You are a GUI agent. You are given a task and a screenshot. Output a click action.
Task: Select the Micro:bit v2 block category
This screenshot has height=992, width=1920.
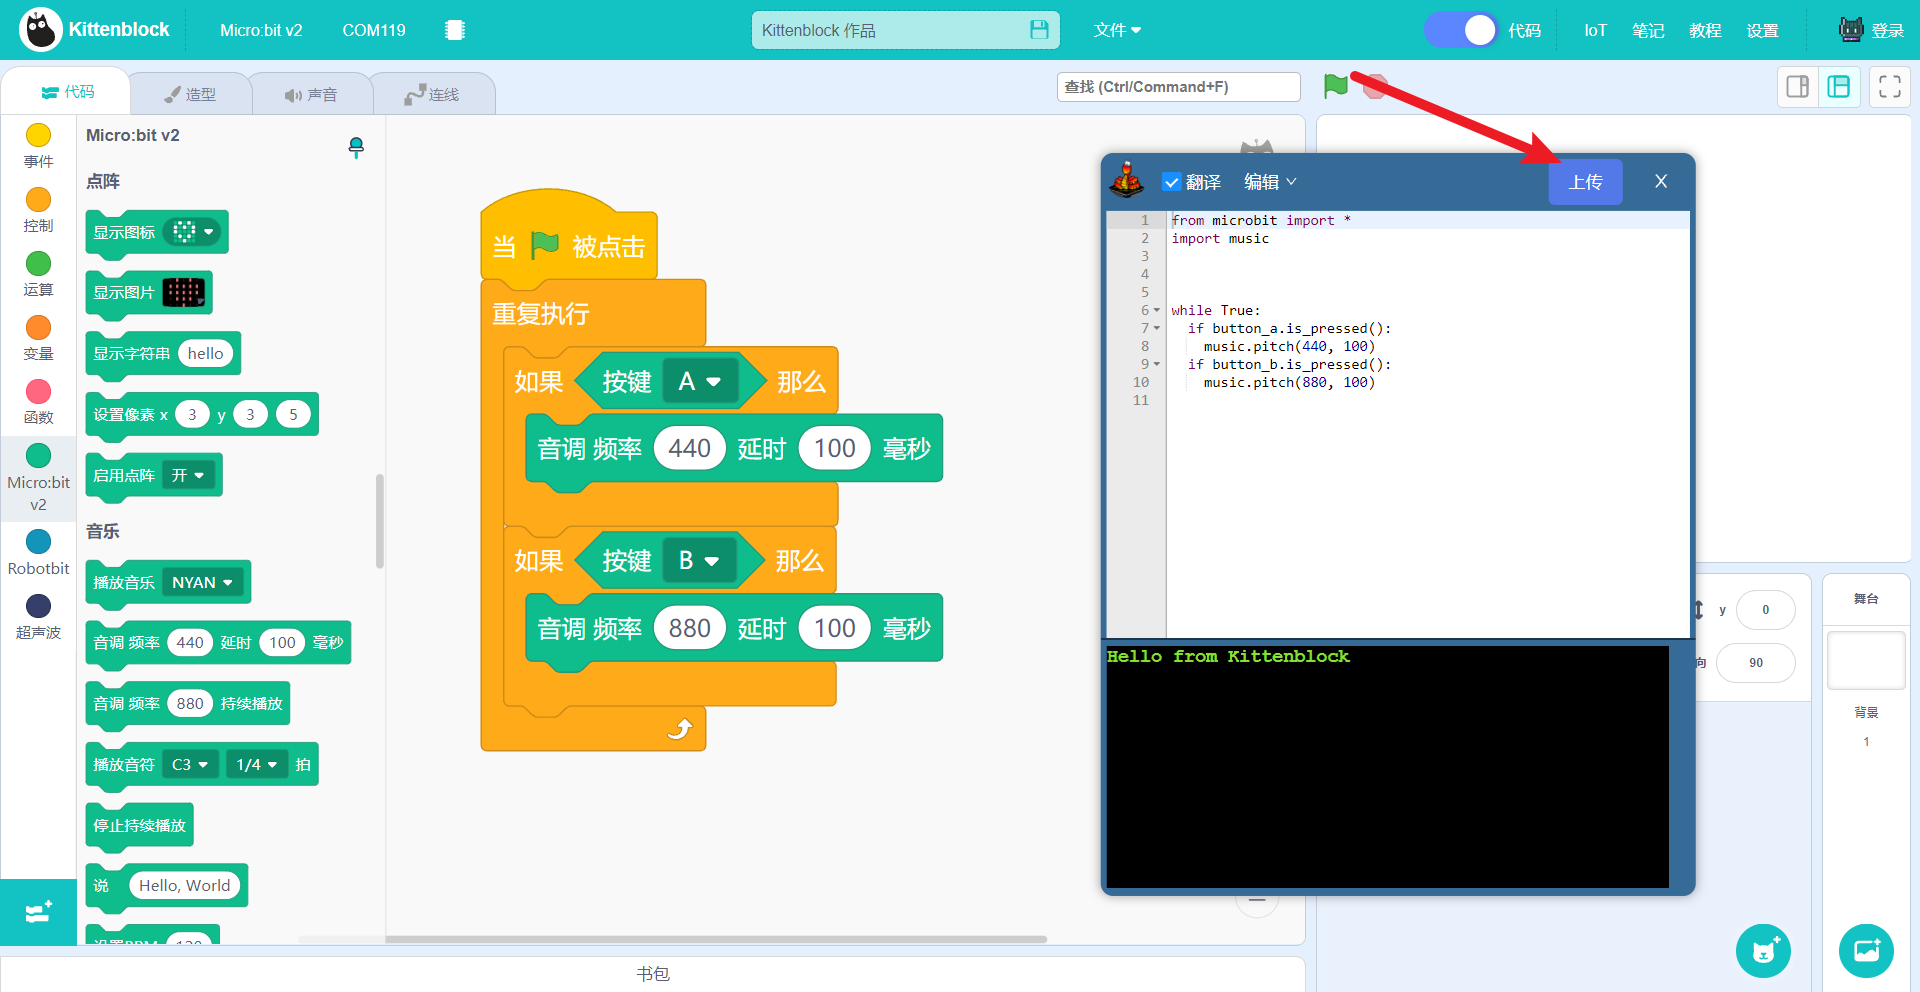click(38, 478)
